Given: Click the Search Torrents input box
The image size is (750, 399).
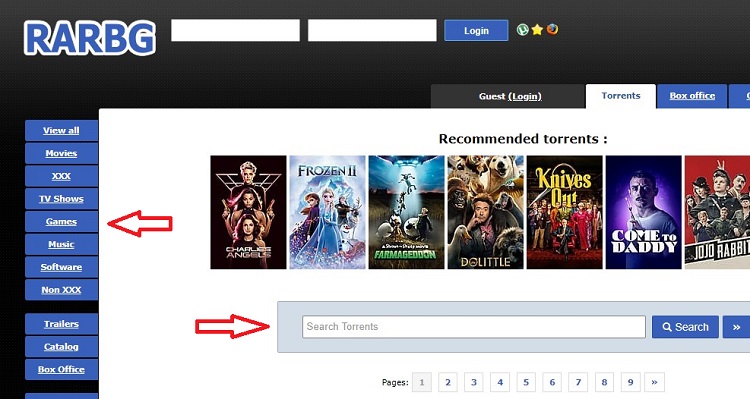Looking at the screenshot, I should point(474,327).
